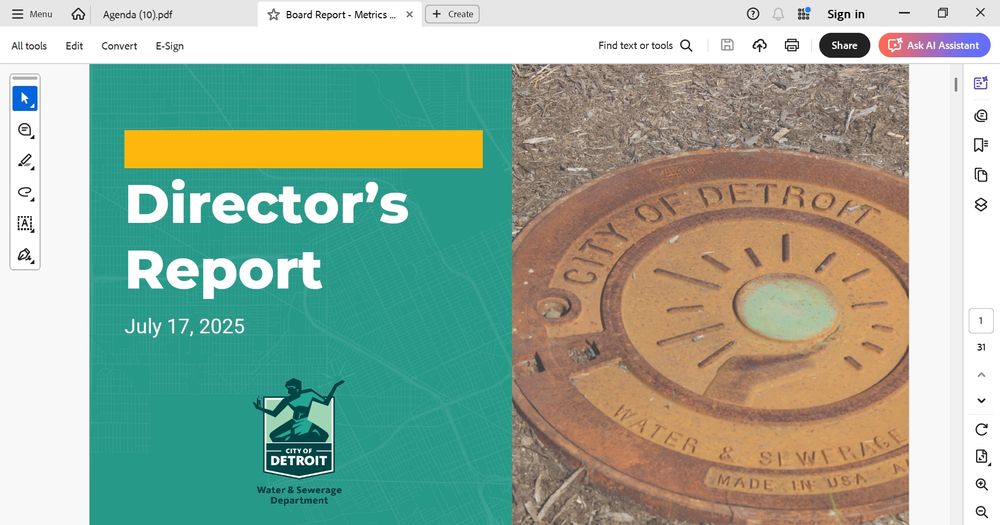Open the Menu hamburger button
The image size is (1000, 525).
point(32,14)
